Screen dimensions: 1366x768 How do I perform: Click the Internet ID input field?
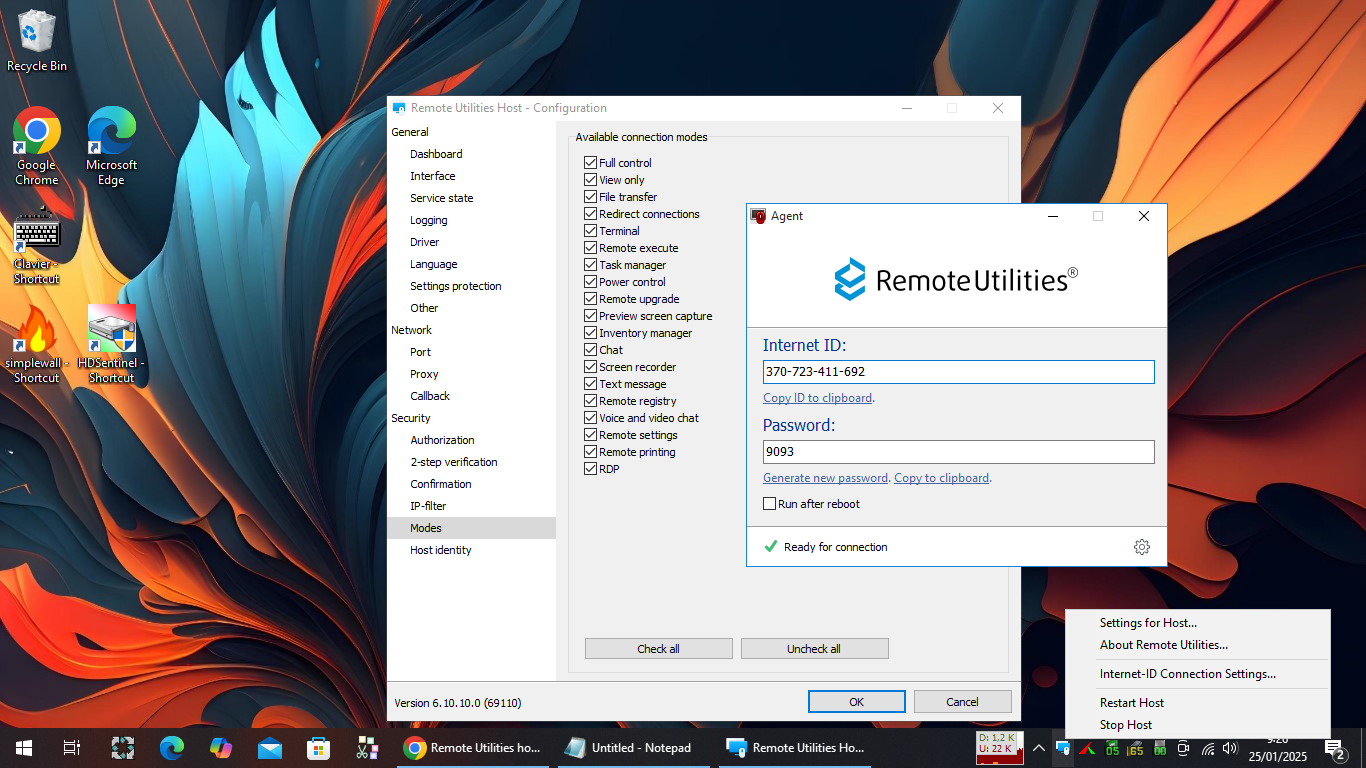958,371
